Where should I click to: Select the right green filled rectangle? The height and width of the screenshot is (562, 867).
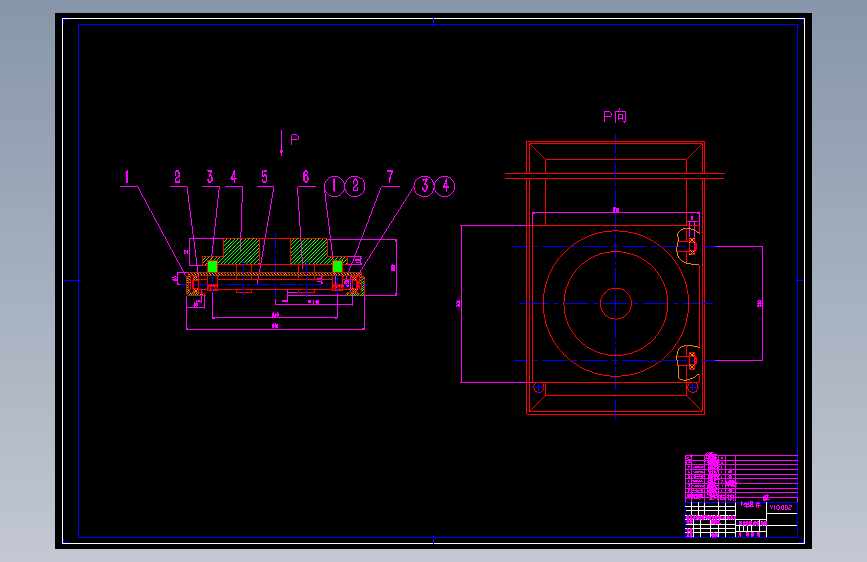click(x=337, y=267)
